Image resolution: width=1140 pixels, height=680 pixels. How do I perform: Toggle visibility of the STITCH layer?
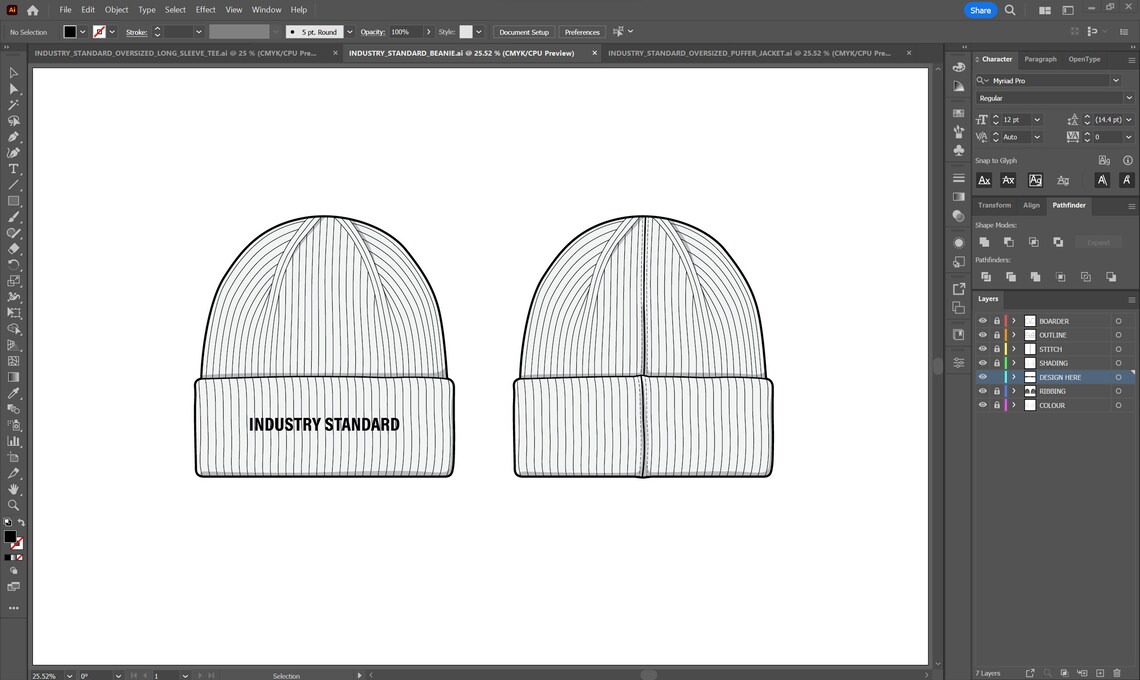point(983,349)
